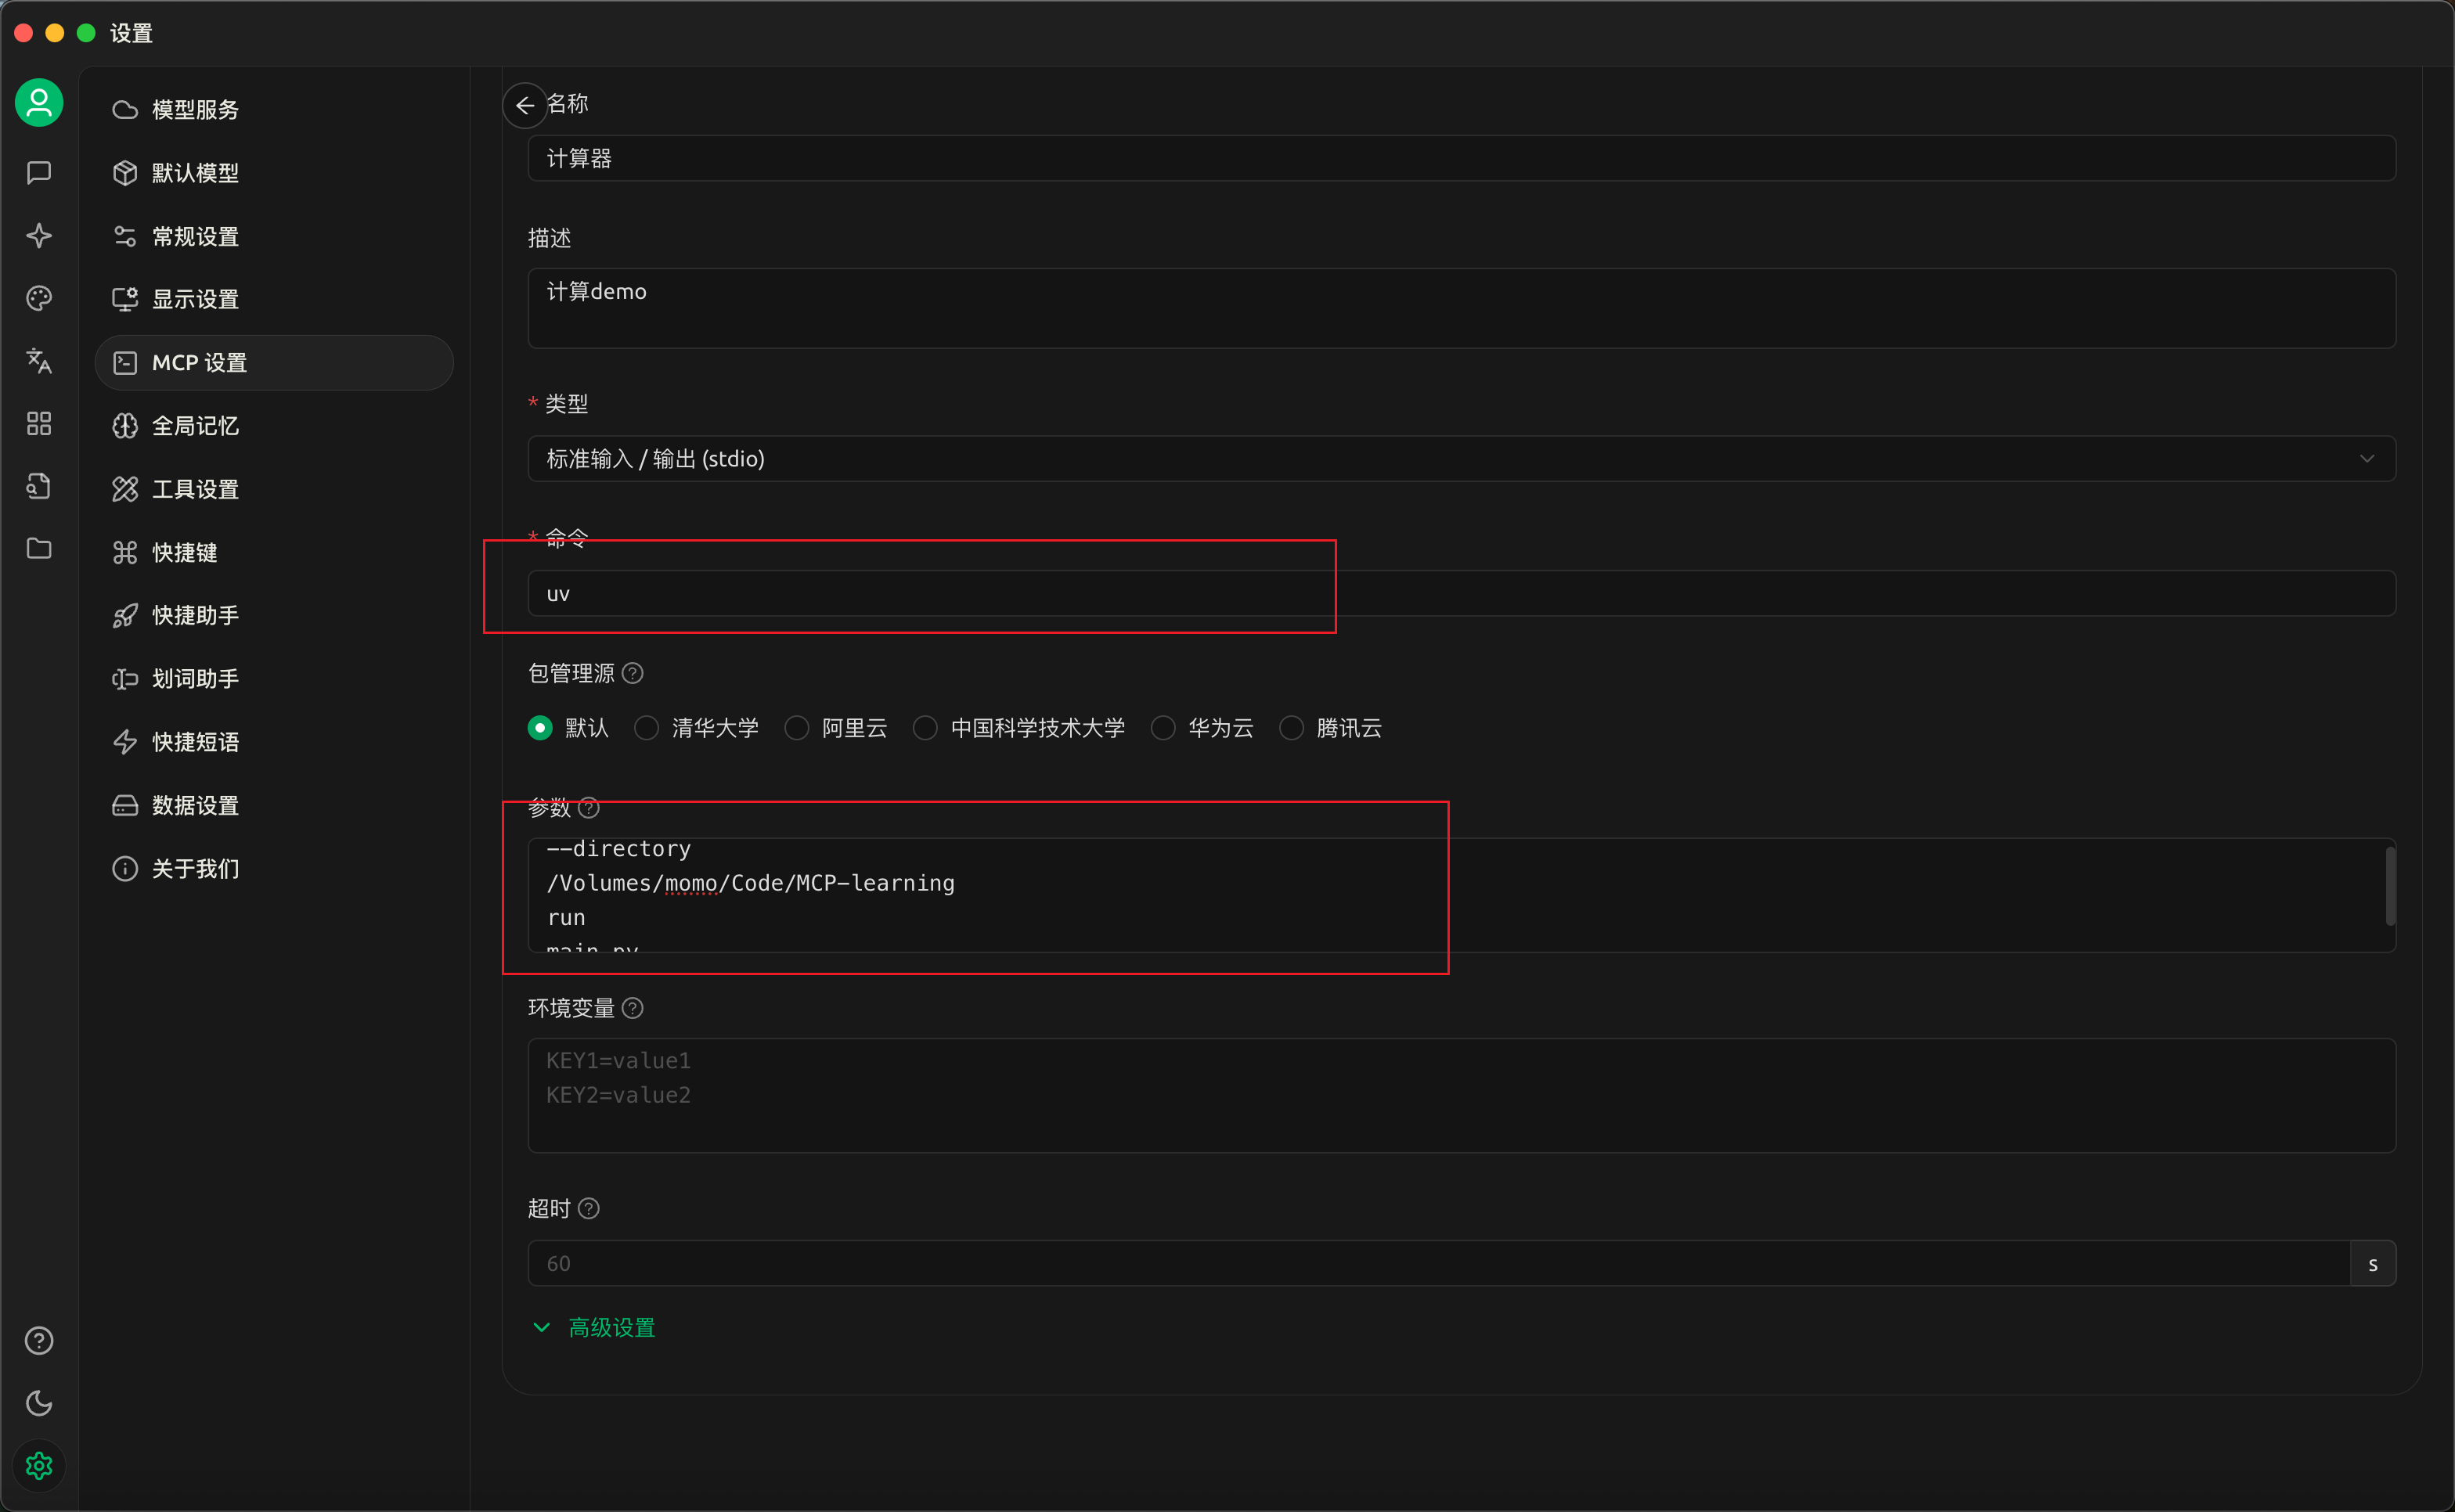
Task: Open 全局记忆 settings
Action: (x=274, y=426)
